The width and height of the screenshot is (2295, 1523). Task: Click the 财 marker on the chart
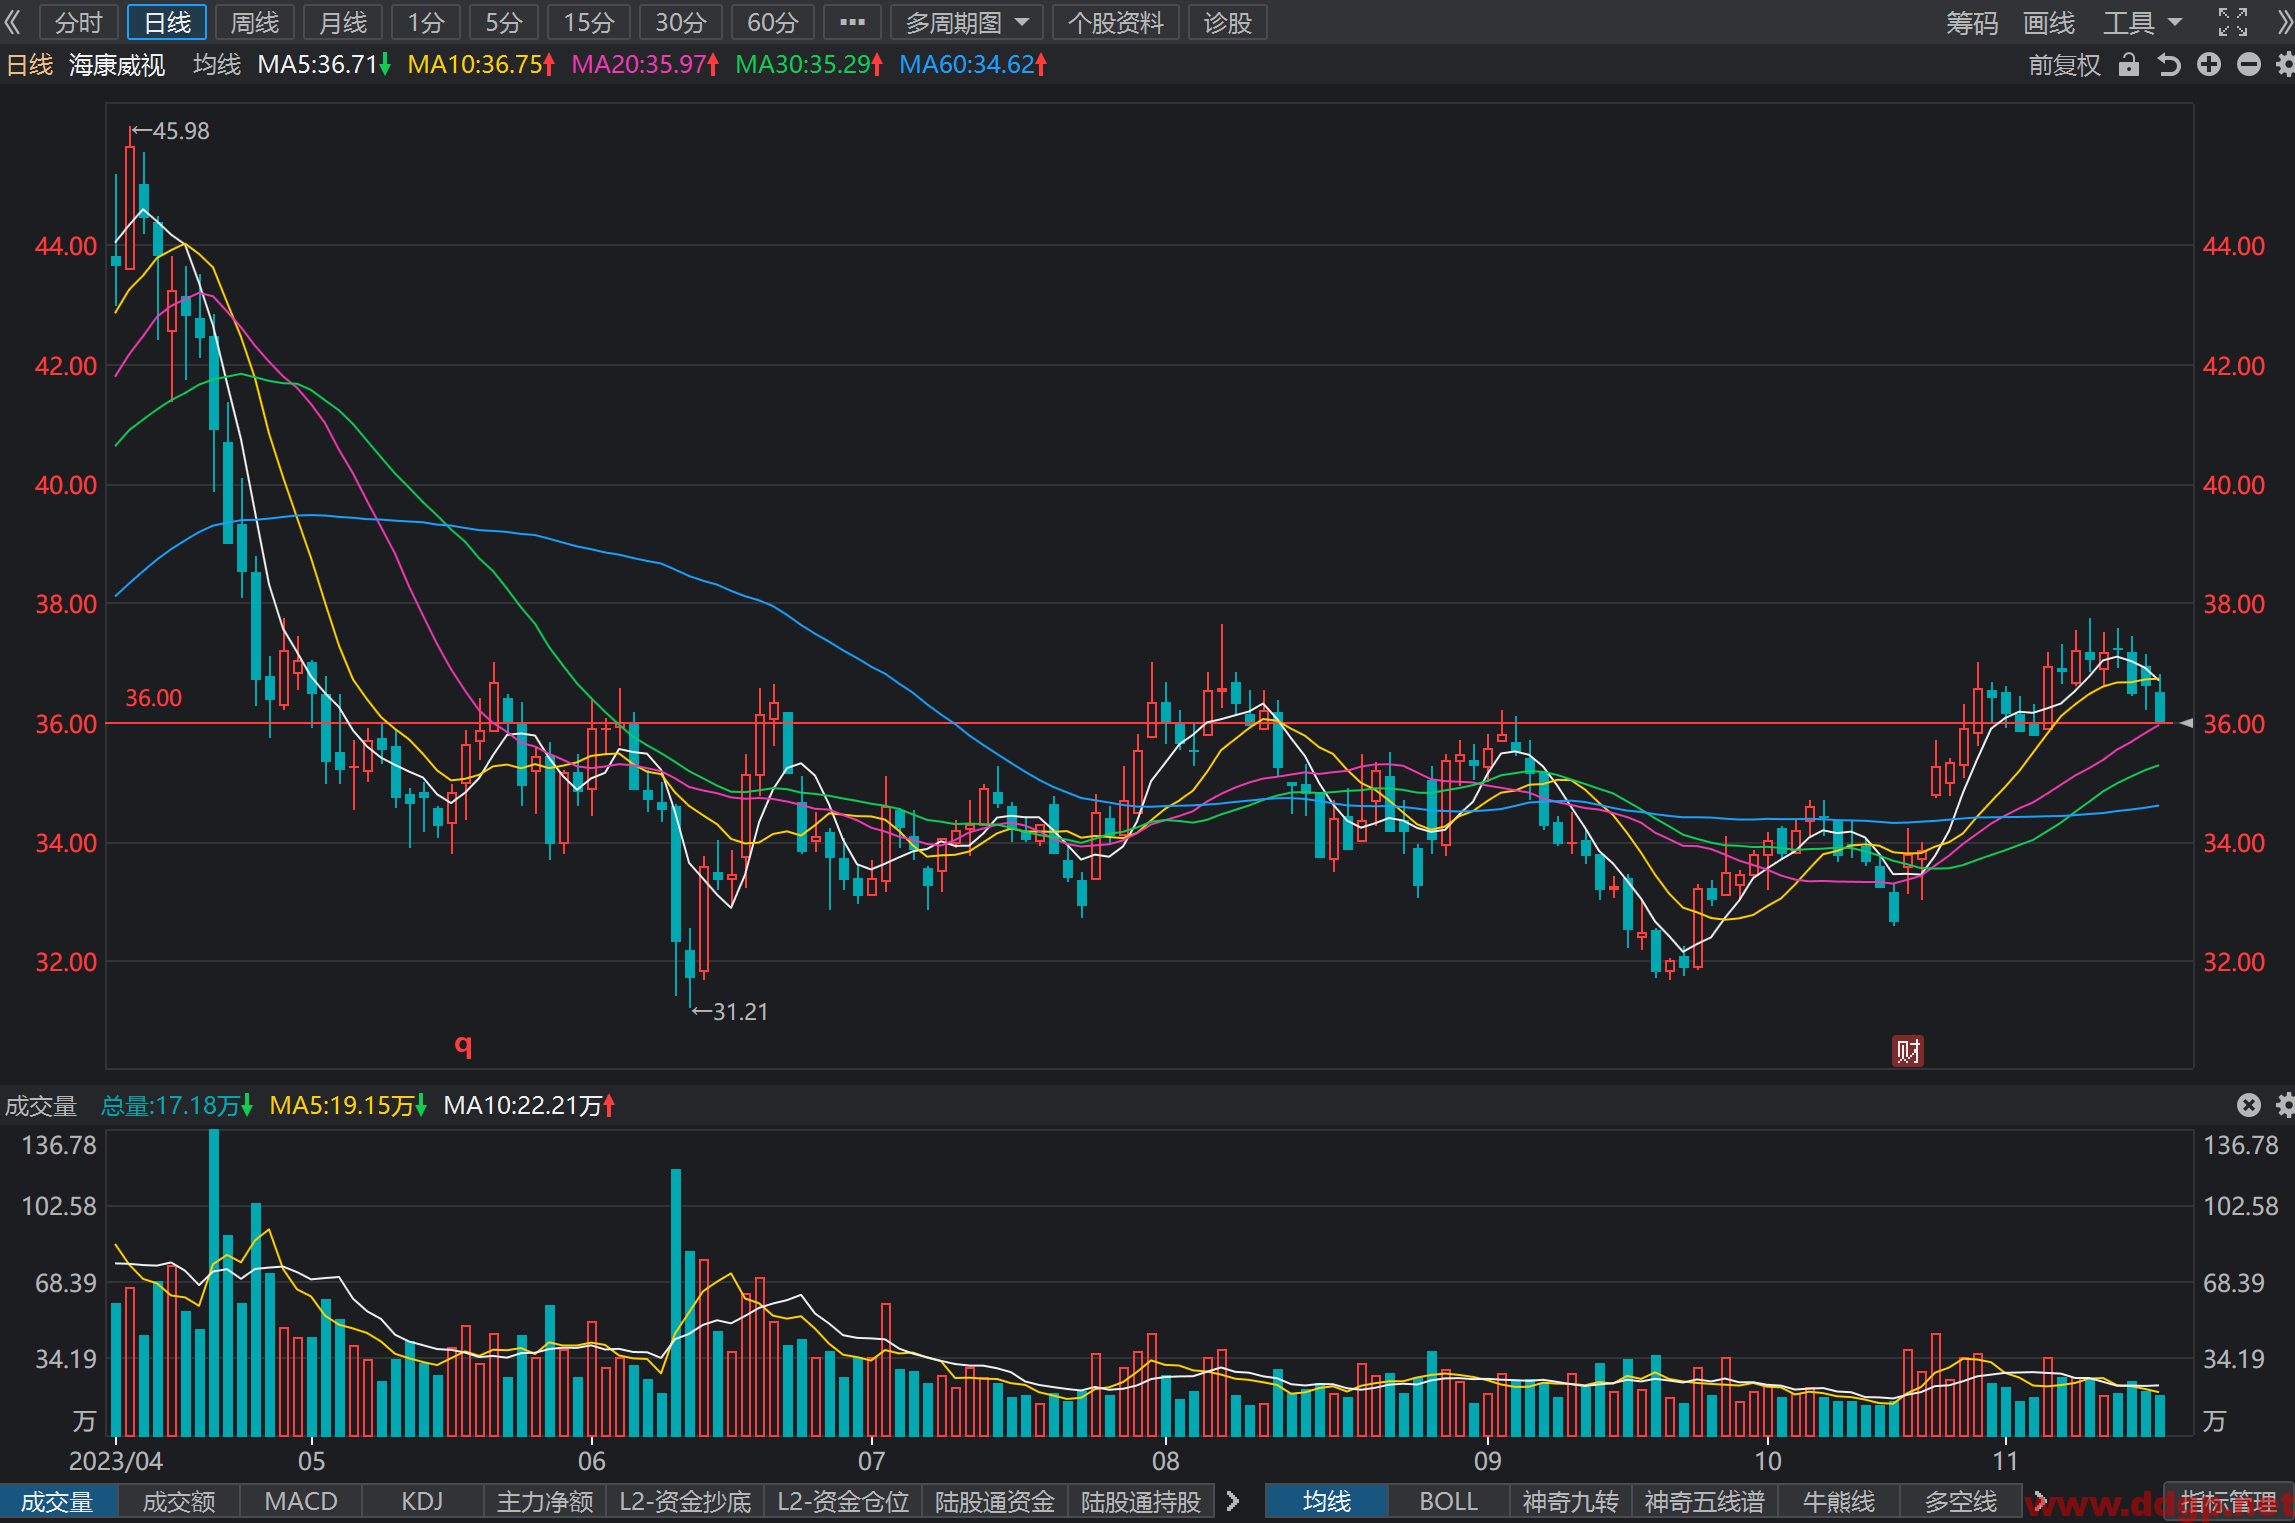click(x=1908, y=1051)
